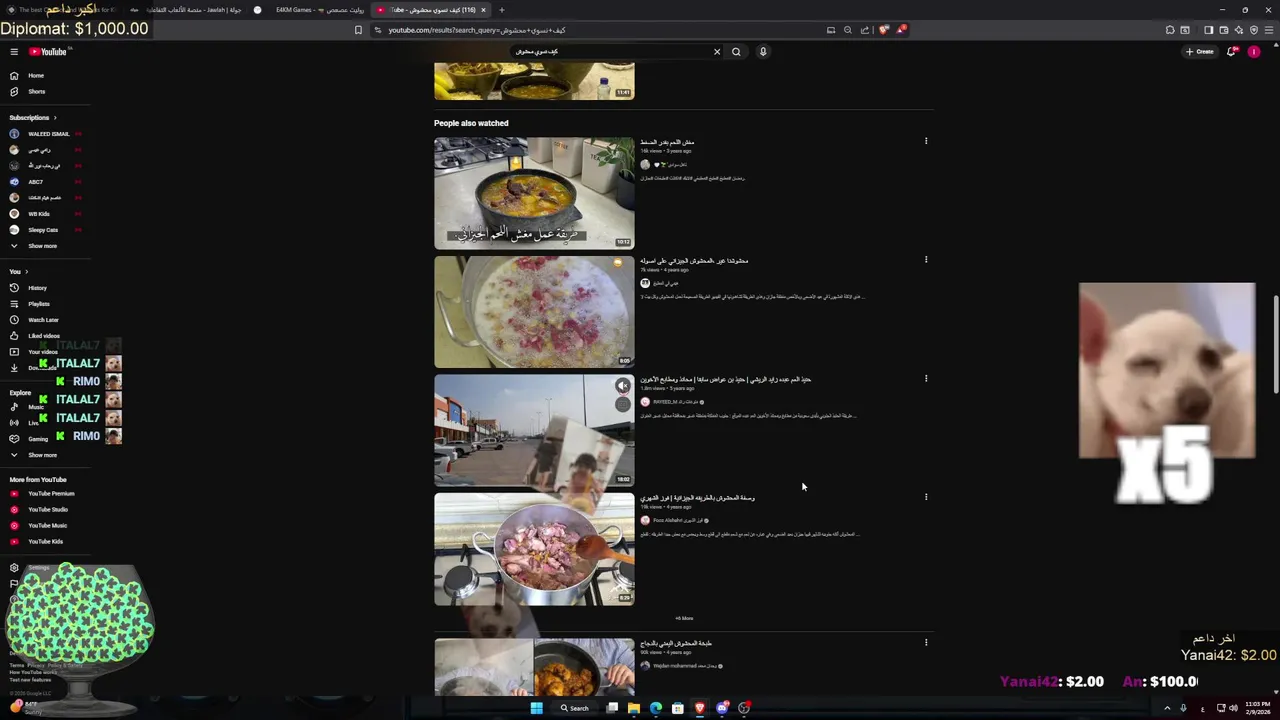Open browser main hamburger menu
This screenshot has width=1280, height=720.
click(x=1268, y=30)
